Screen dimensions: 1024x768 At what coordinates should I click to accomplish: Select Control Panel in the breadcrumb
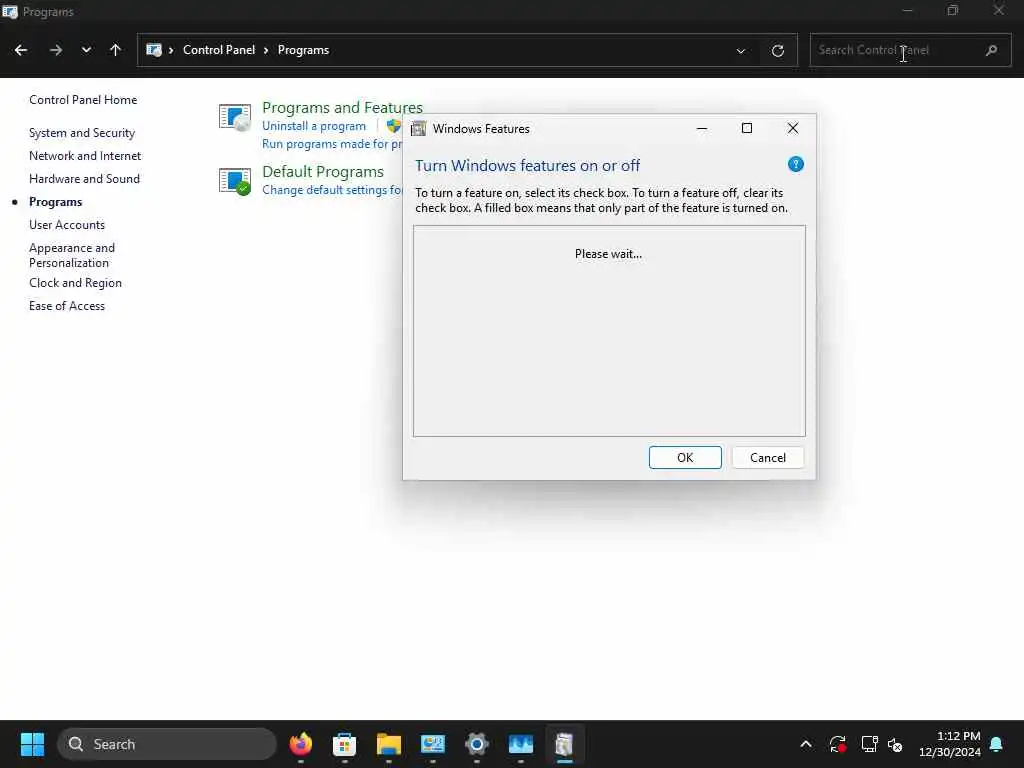[219, 50]
